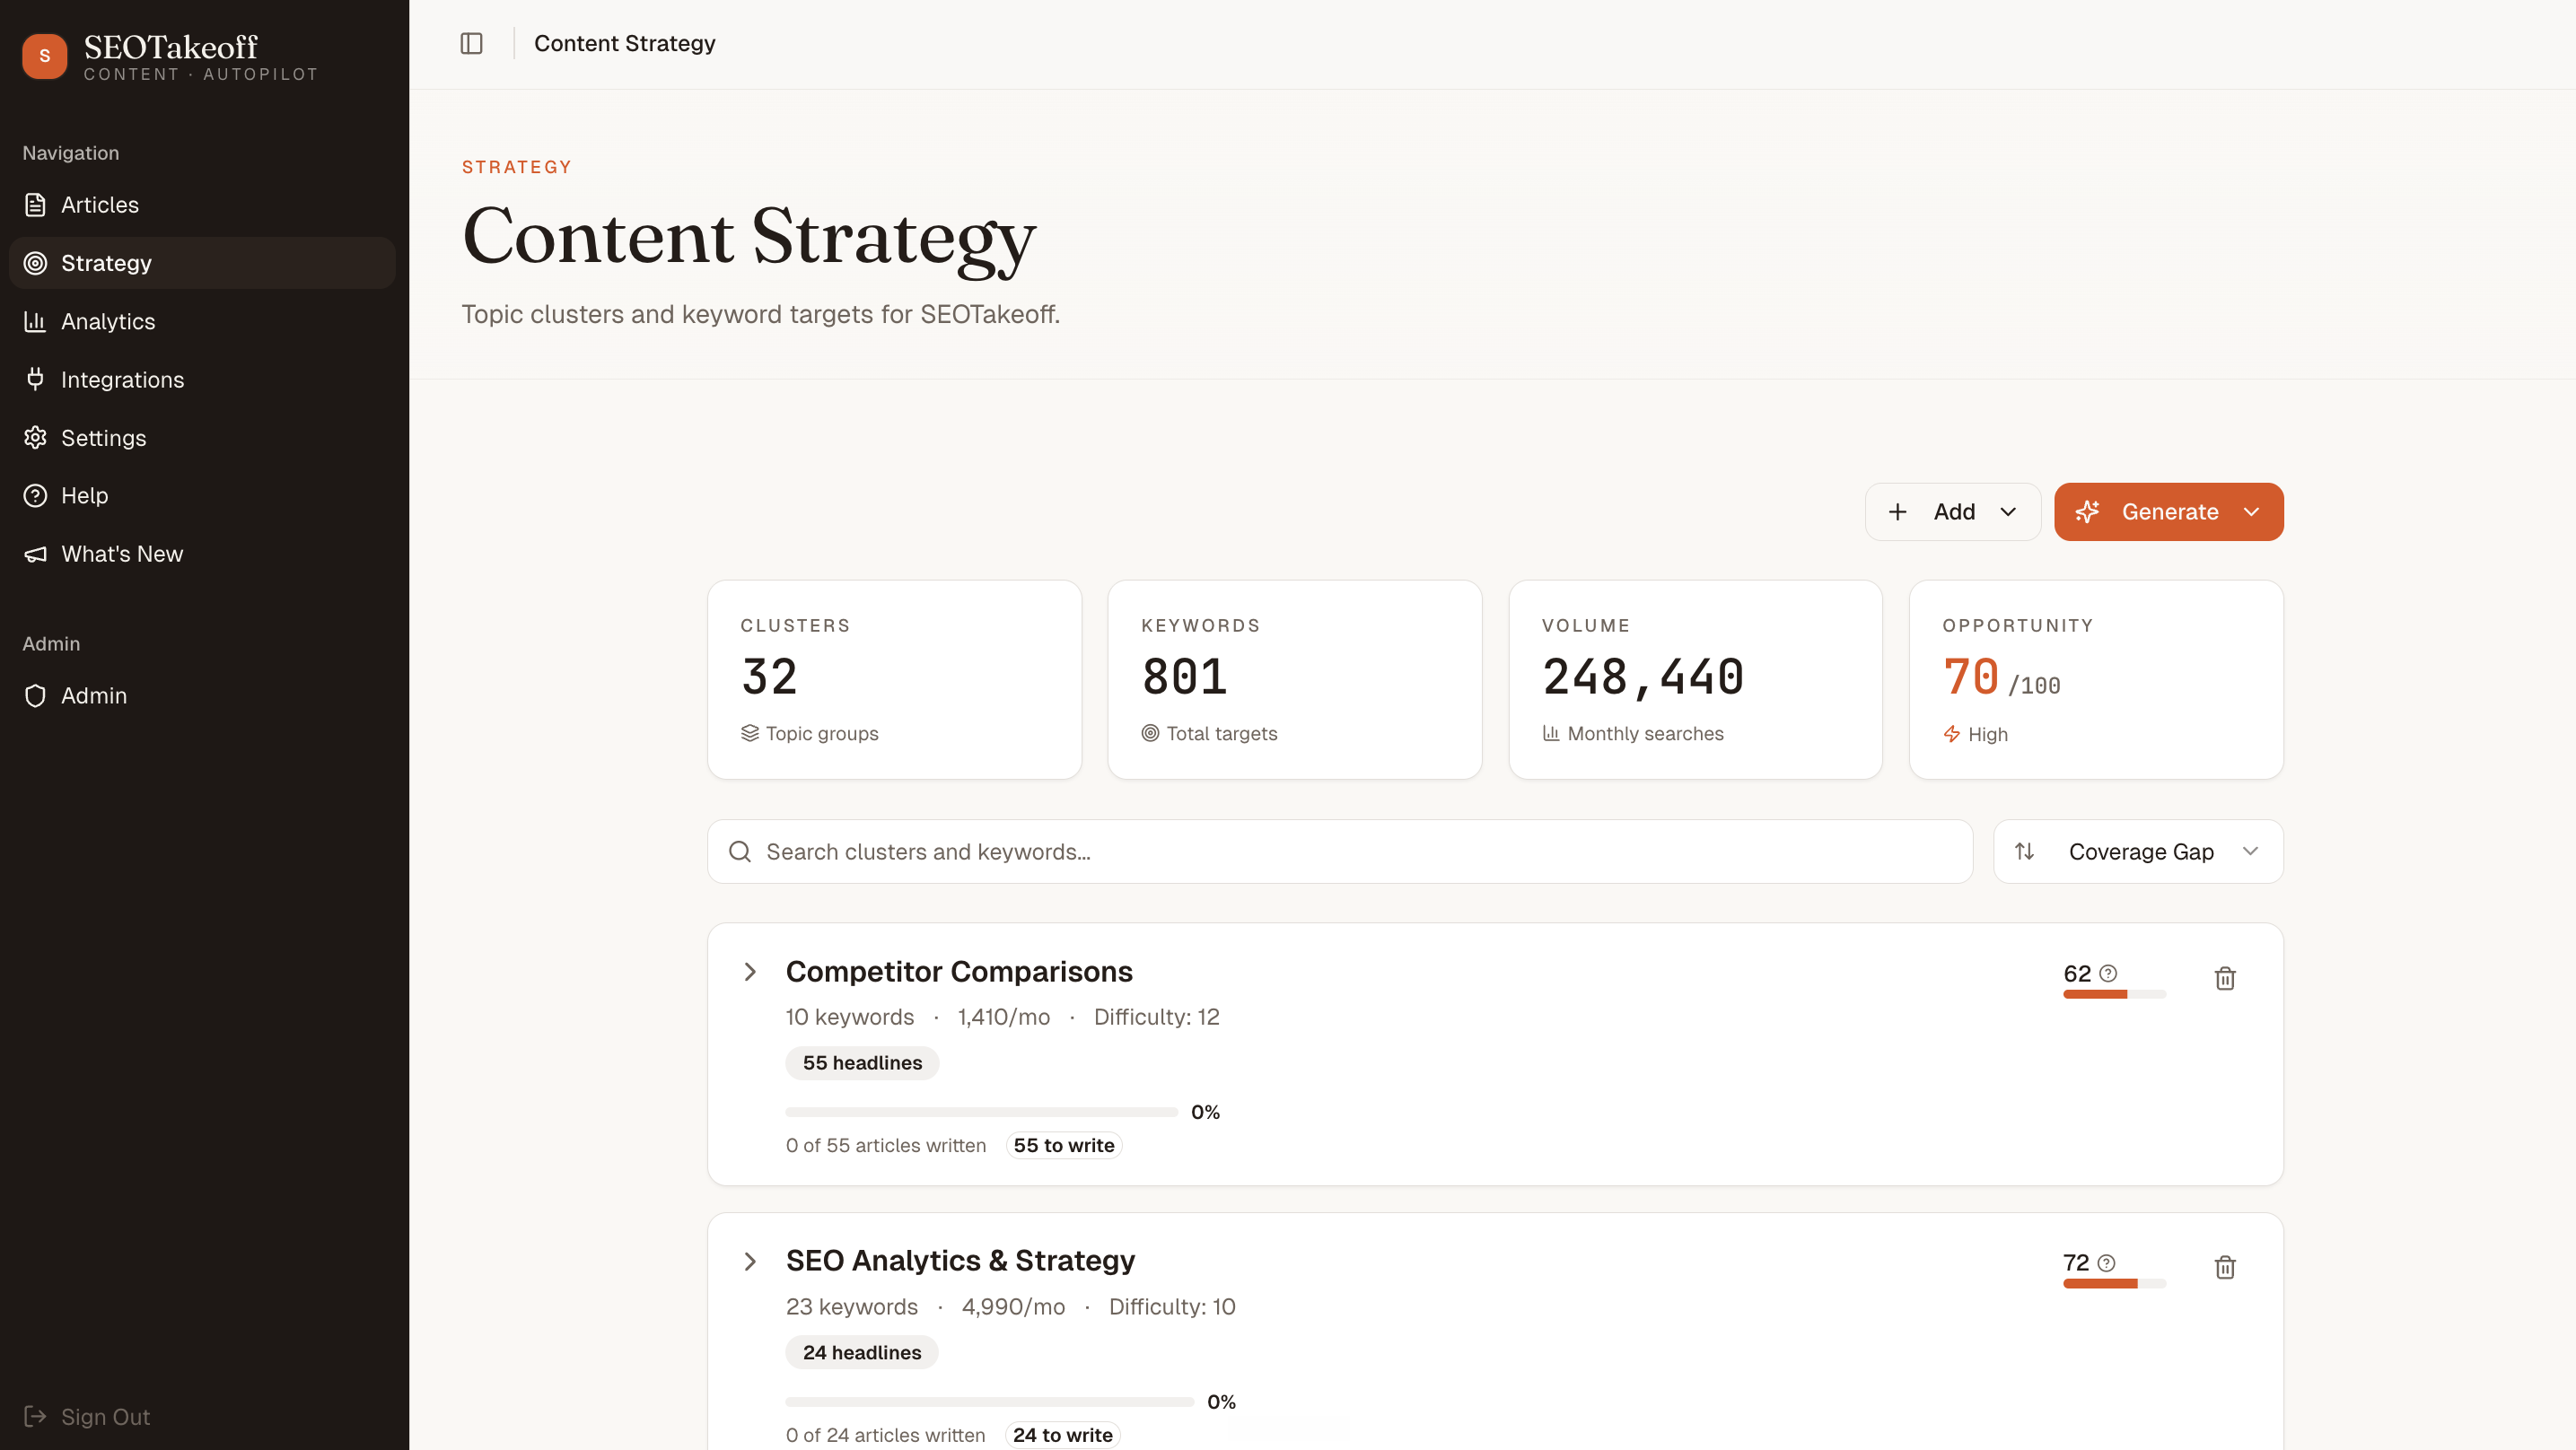Click the sort arrows icon

coord(2024,851)
